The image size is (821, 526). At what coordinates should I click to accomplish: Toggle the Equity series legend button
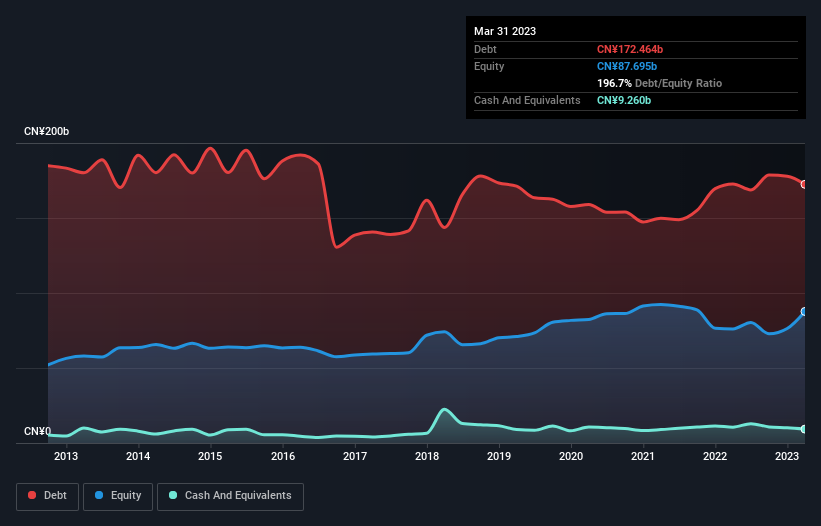pyautogui.click(x=118, y=496)
